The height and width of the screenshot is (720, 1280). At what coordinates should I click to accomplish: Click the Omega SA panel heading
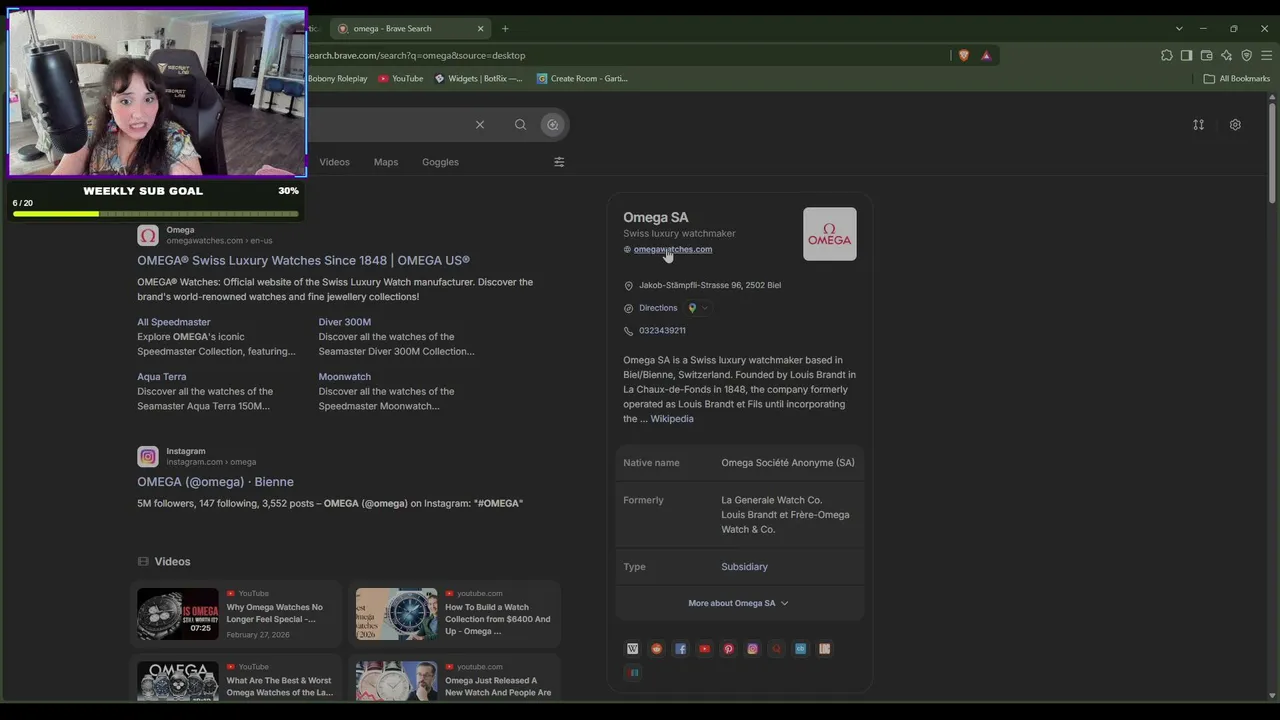coord(656,218)
